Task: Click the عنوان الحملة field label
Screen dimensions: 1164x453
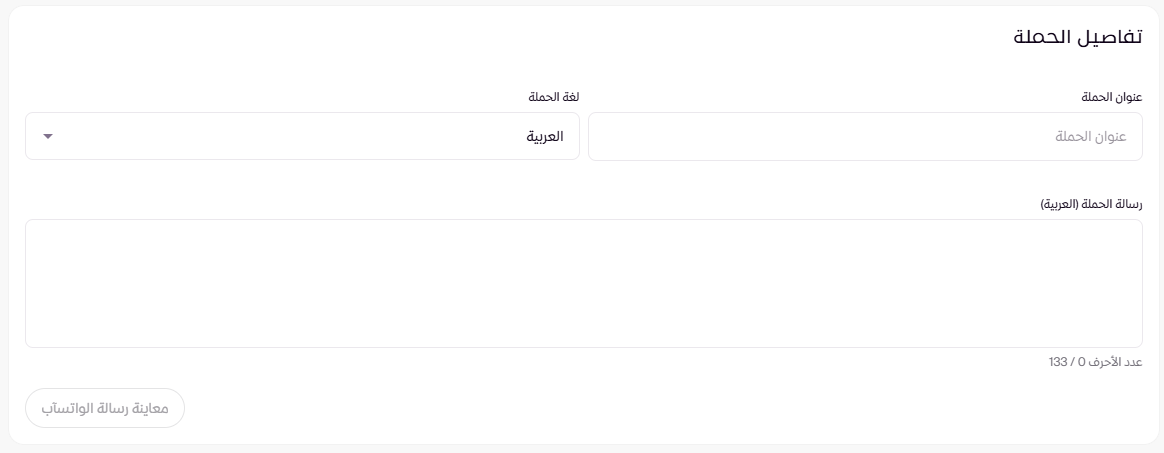Action: click(1112, 97)
